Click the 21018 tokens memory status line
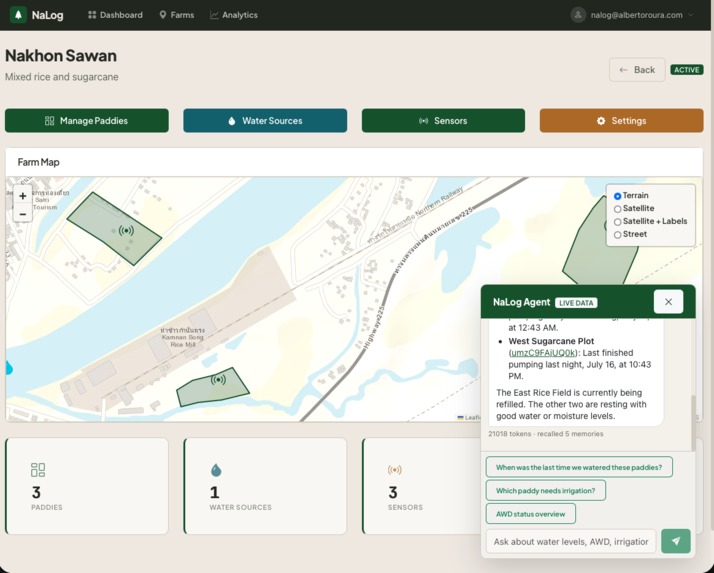This screenshot has width=714, height=573. (x=546, y=434)
